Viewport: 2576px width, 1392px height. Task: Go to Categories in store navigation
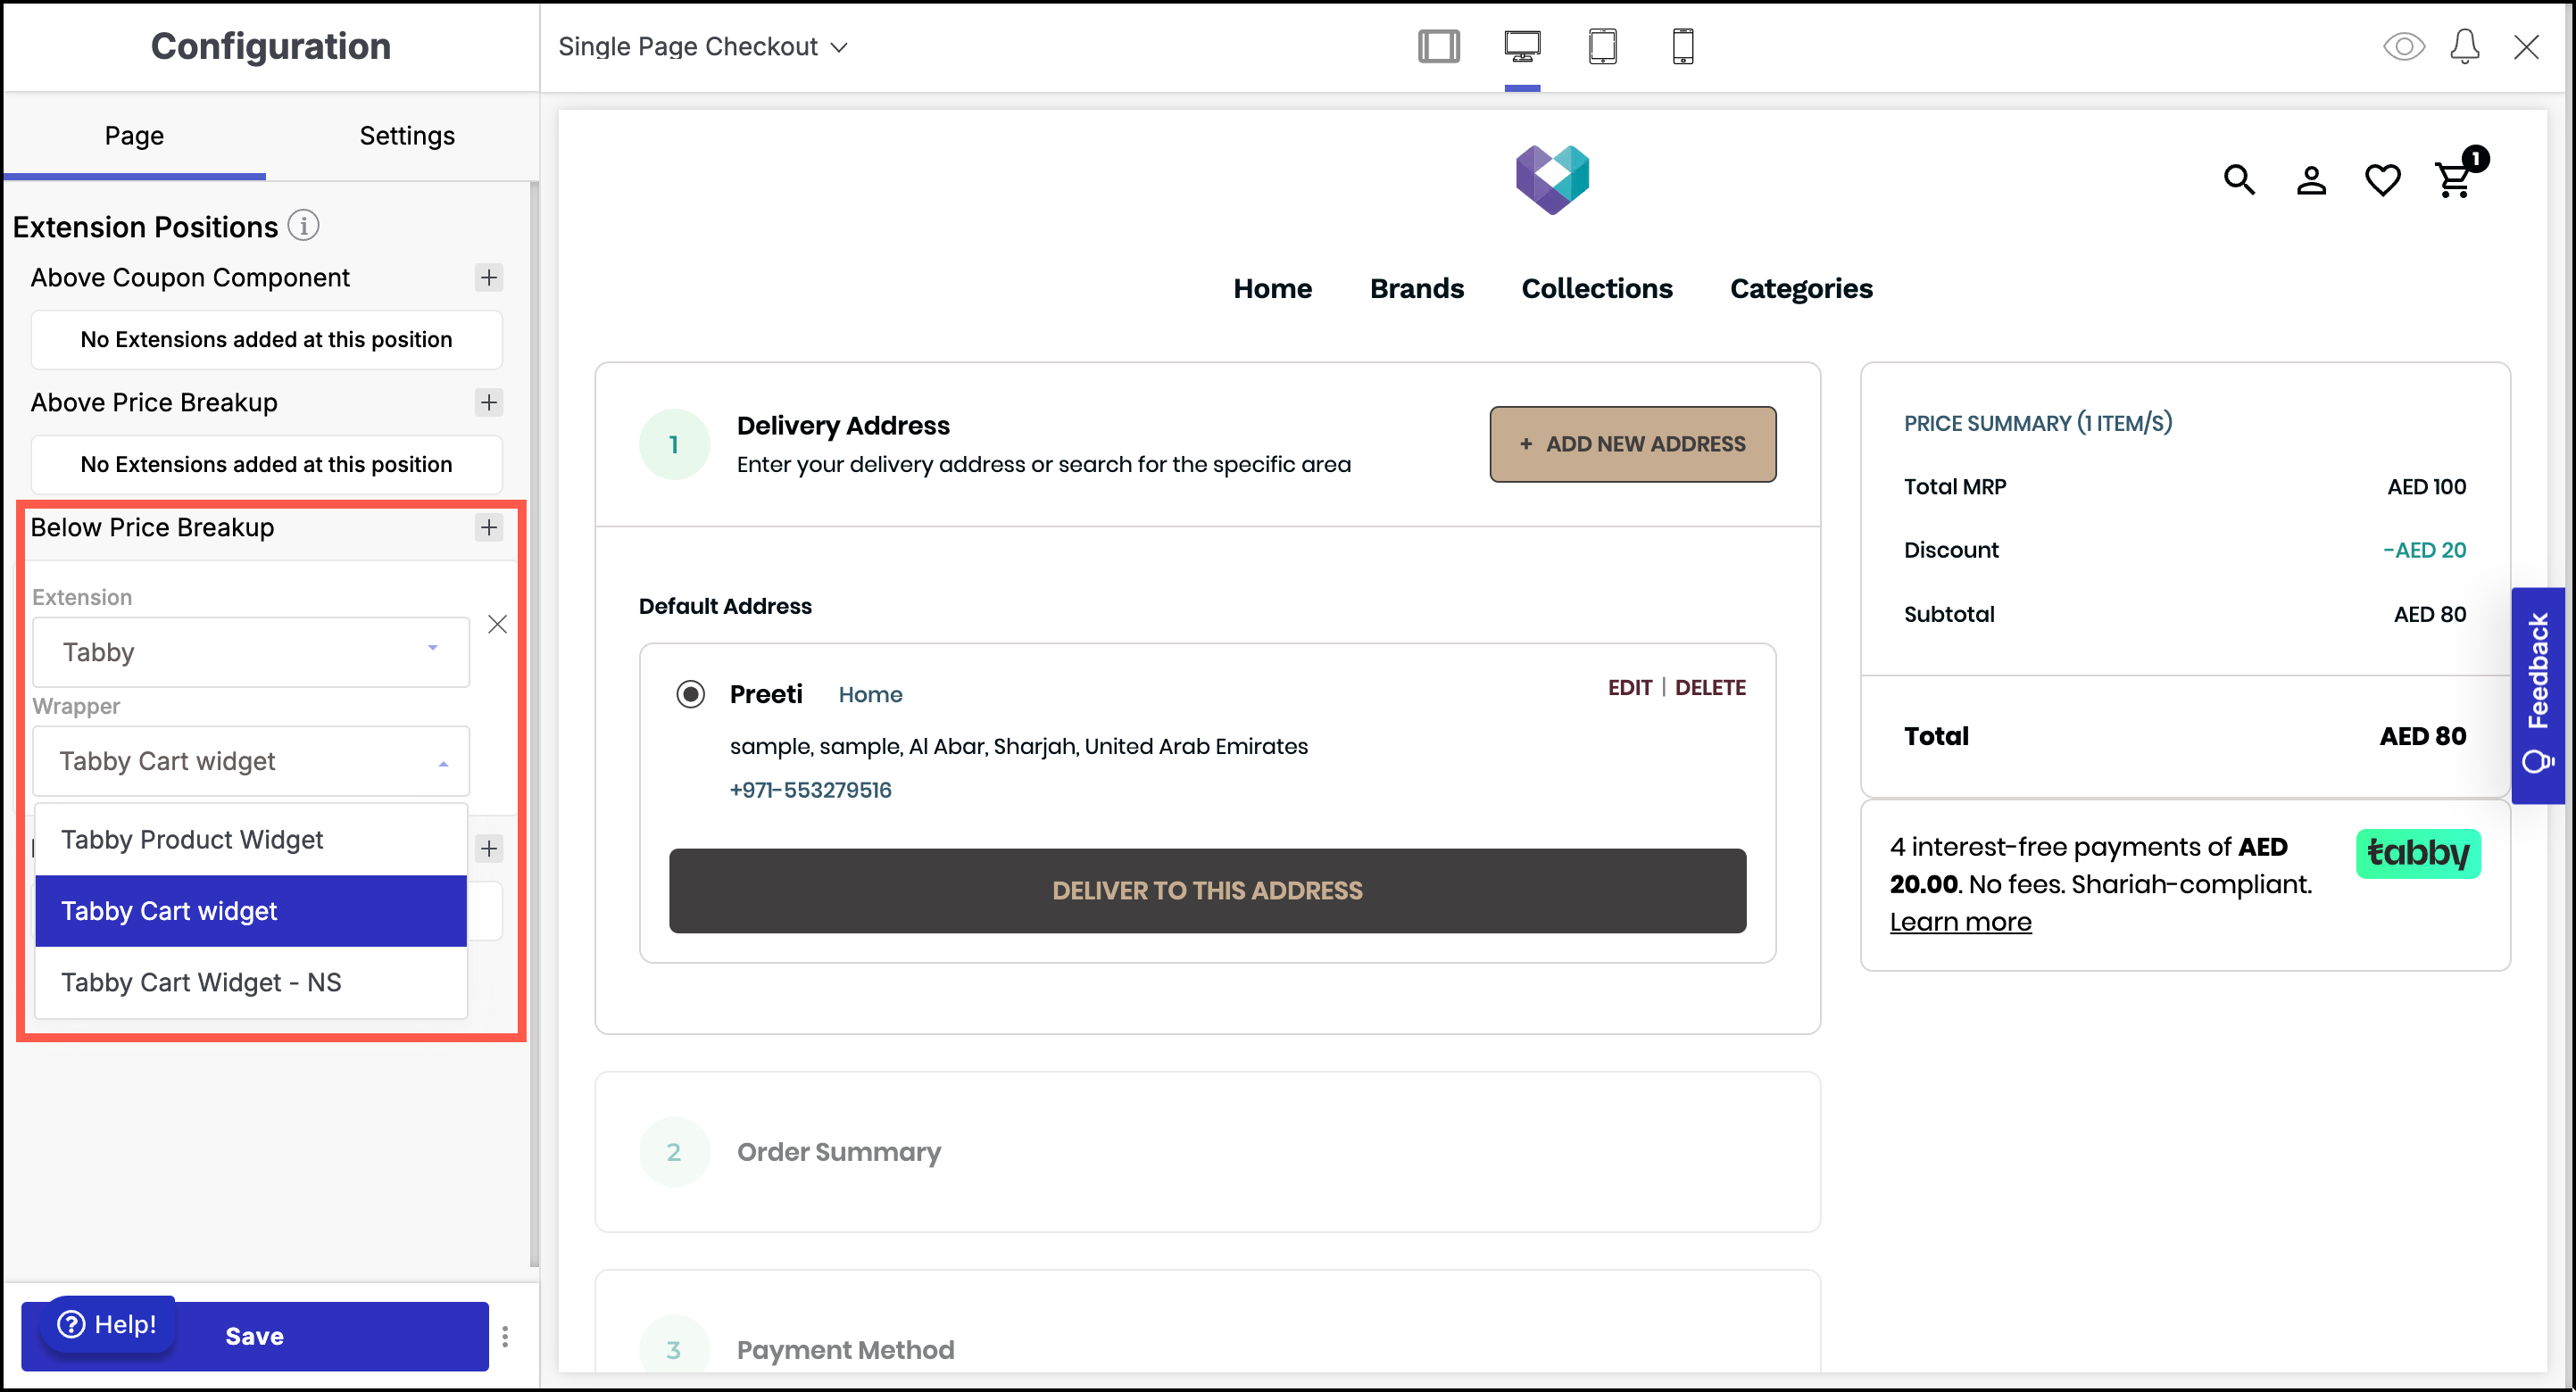pos(1801,289)
